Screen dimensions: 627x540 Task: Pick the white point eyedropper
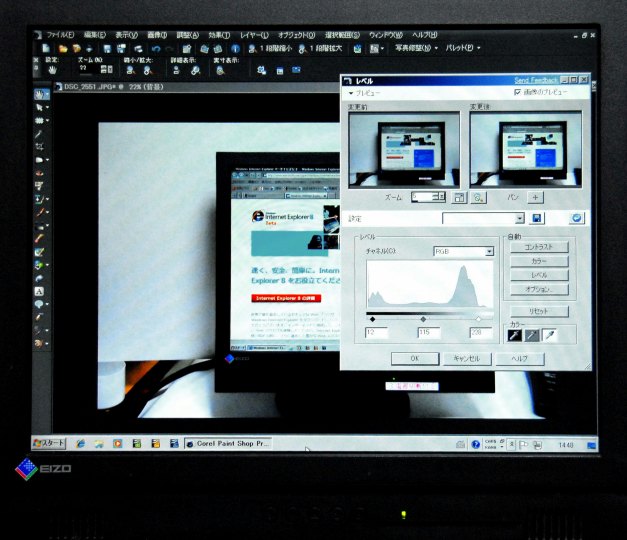click(x=549, y=336)
